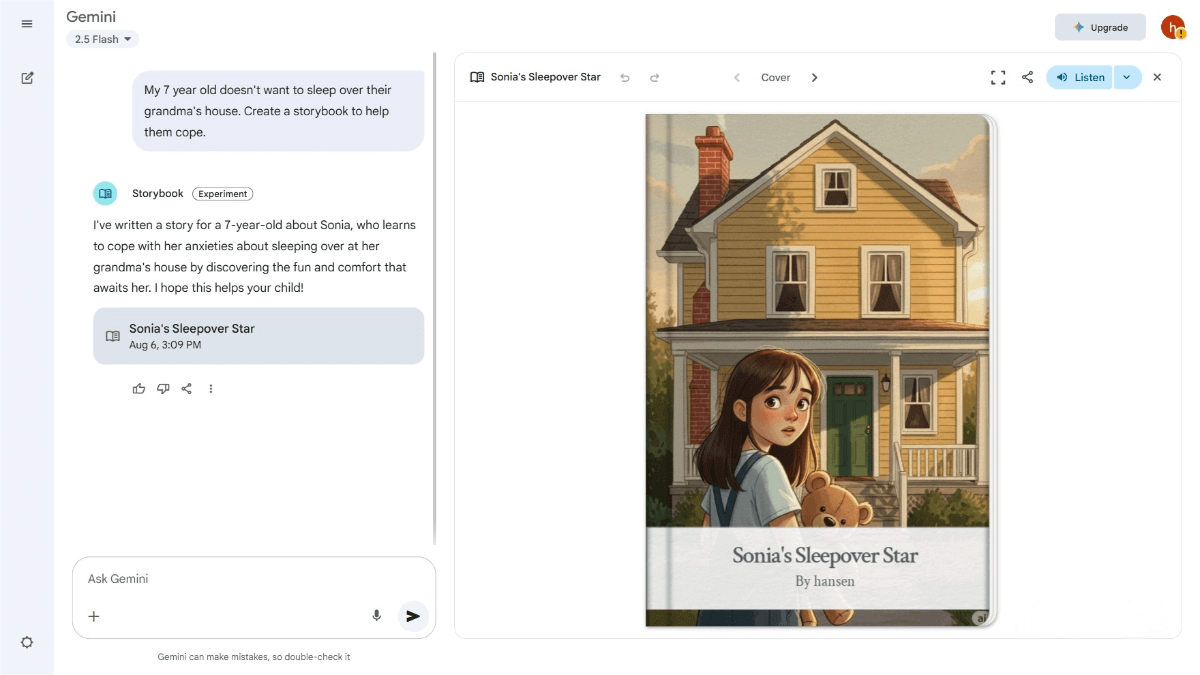
Task: Send the message with the send icon
Action: point(413,616)
